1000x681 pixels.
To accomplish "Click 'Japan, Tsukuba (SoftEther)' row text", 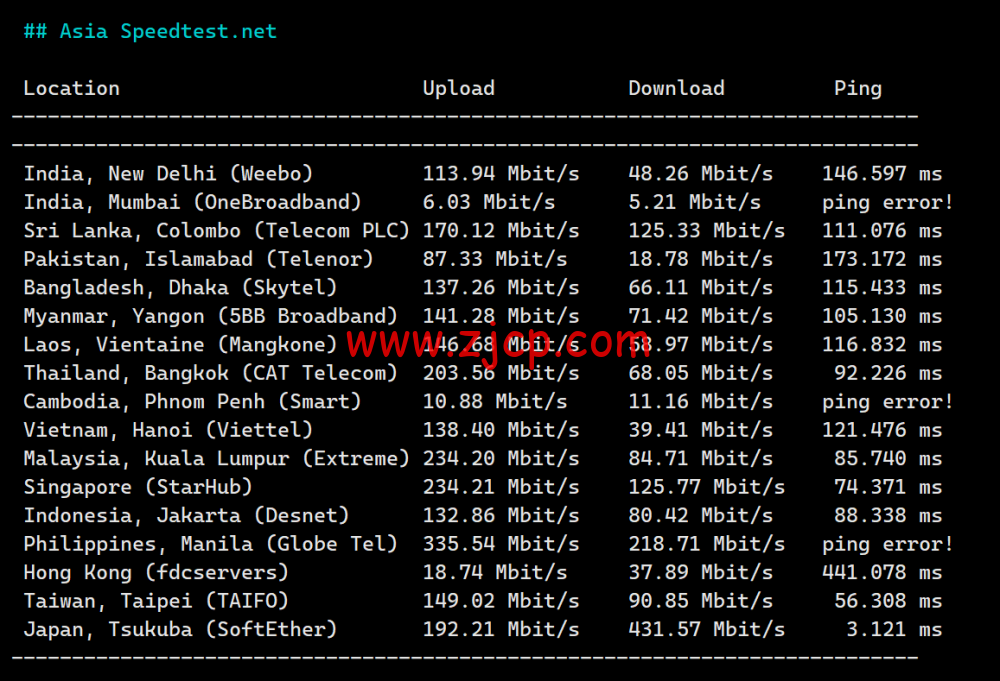I will tap(180, 629).
